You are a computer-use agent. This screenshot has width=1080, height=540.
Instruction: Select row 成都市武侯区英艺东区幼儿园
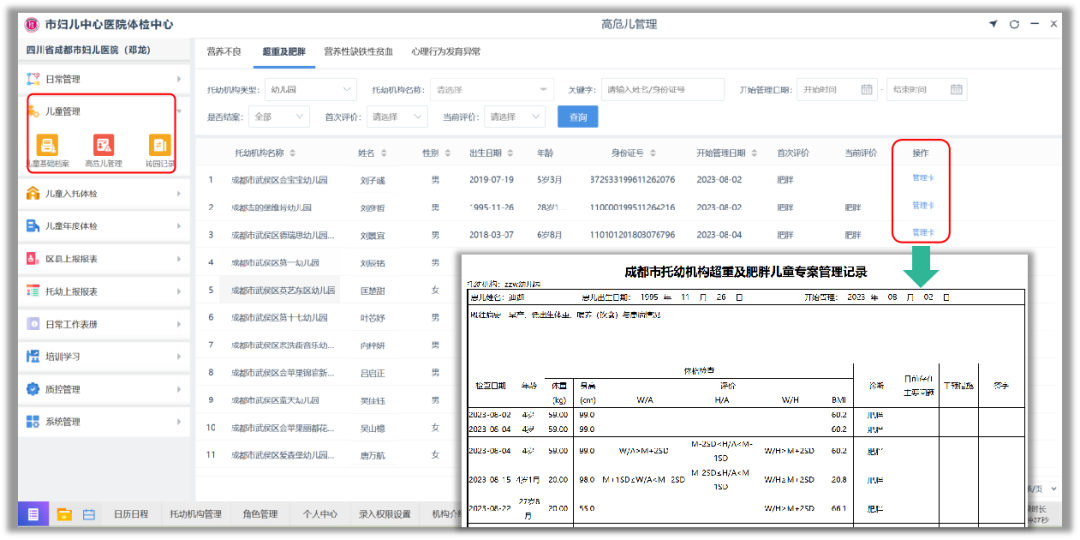[x=283, y=290]
